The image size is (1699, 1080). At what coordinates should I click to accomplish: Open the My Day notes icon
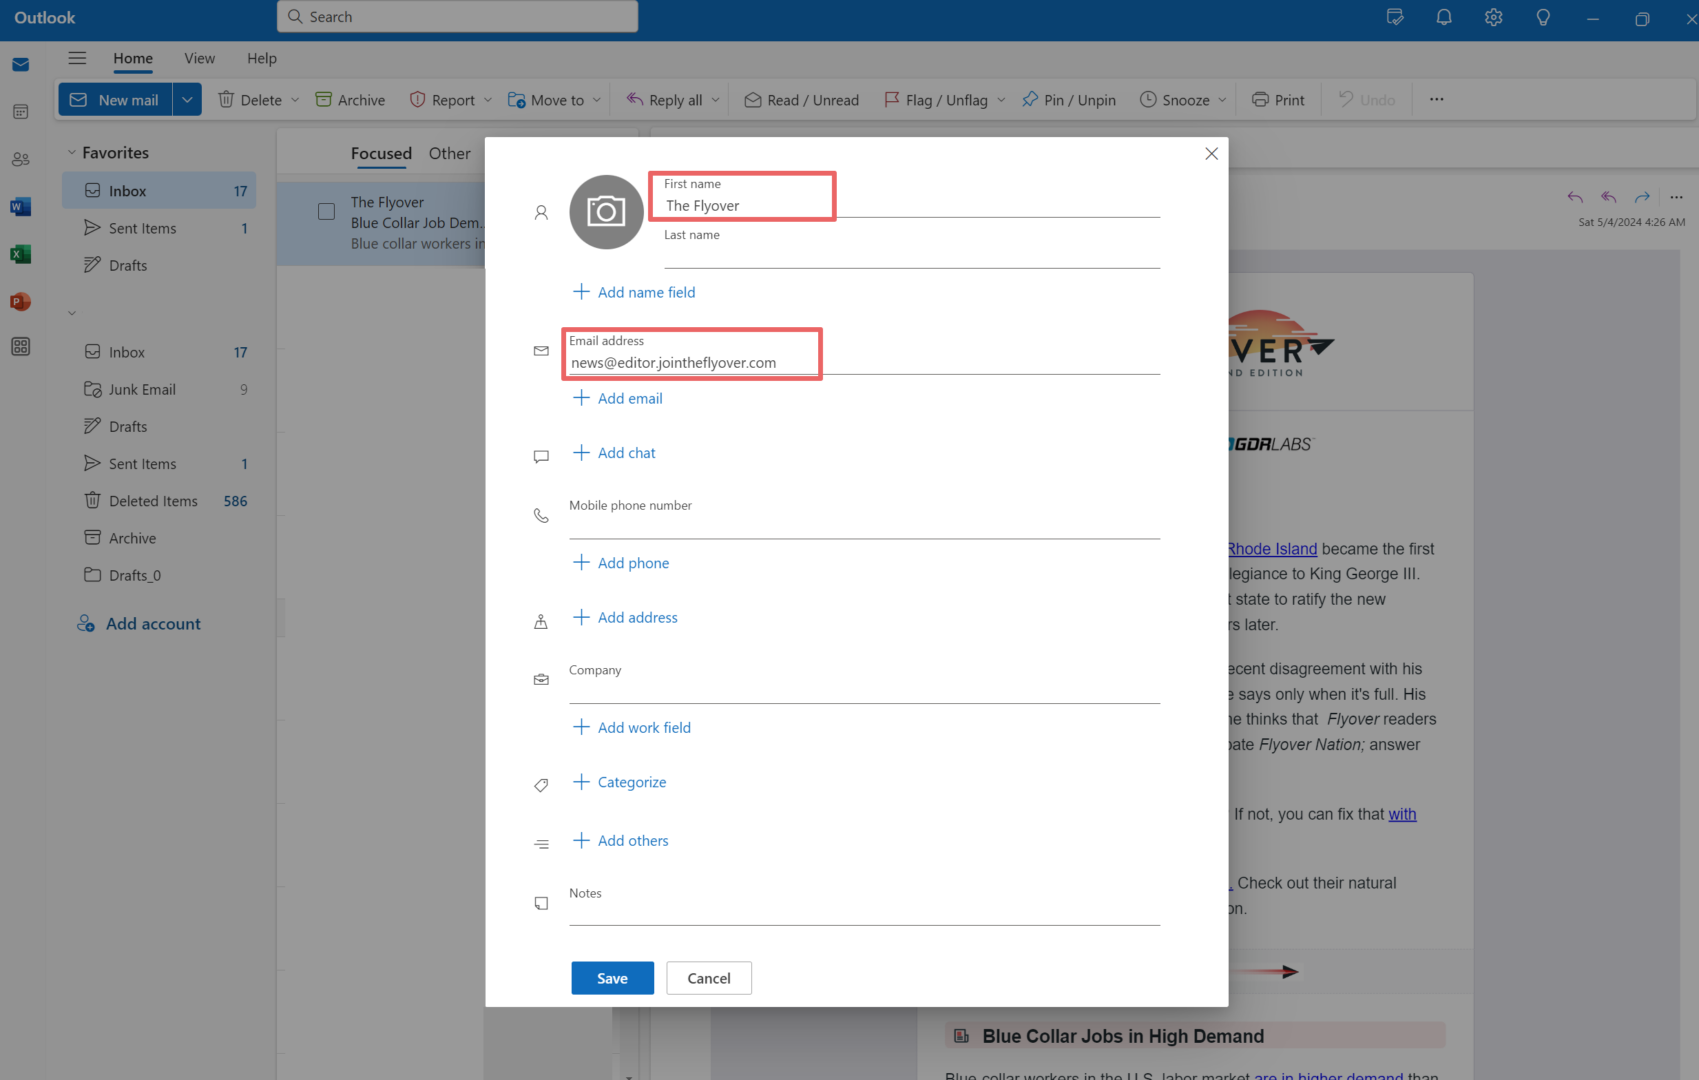tap(1395, 17)
